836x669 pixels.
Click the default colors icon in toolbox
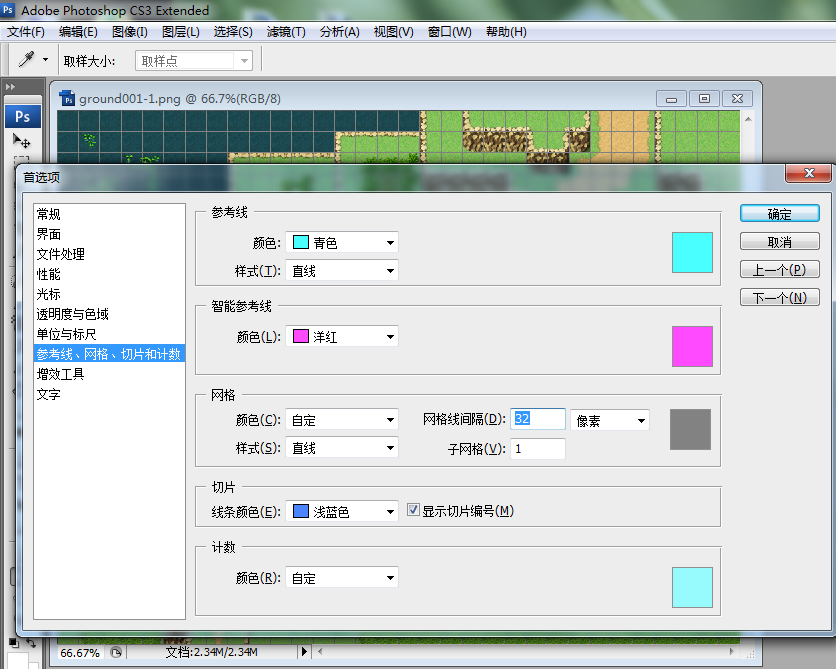[14, 643]
